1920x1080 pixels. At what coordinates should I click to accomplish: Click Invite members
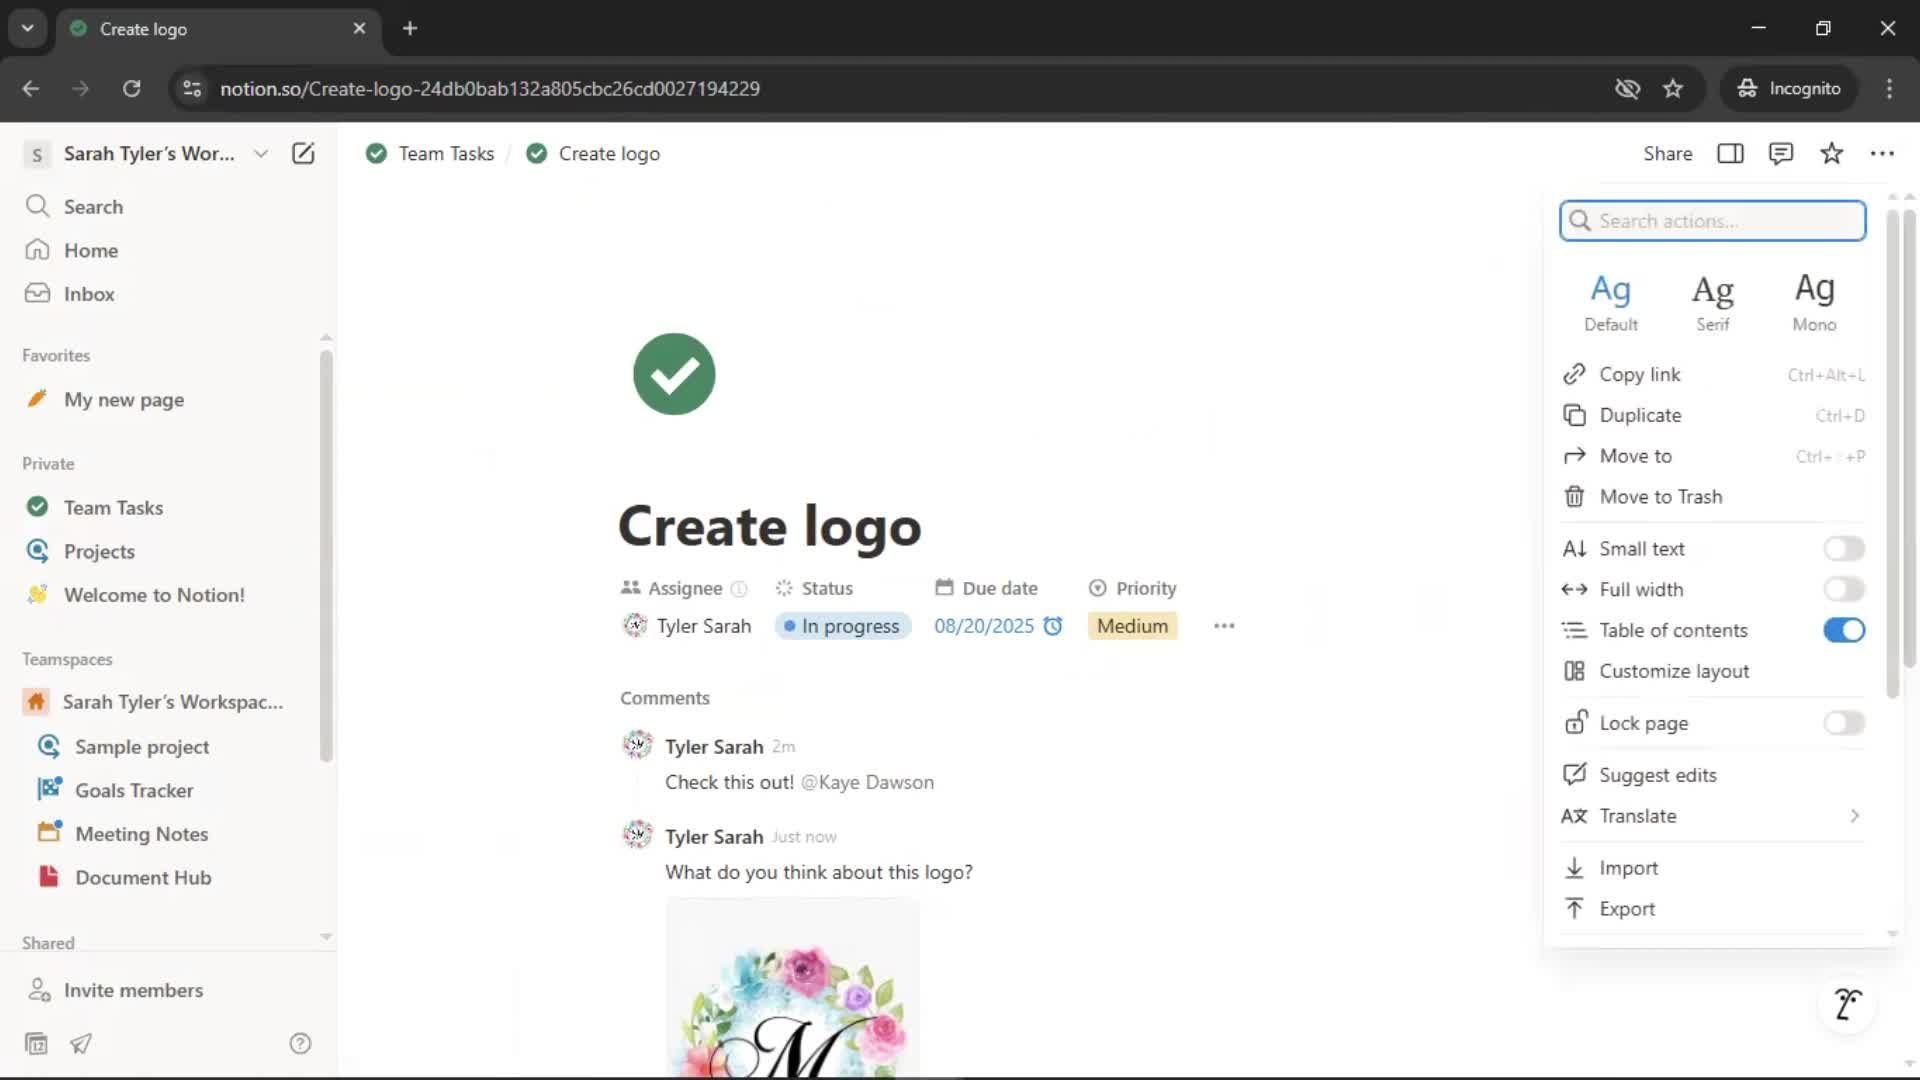point(114,990)
